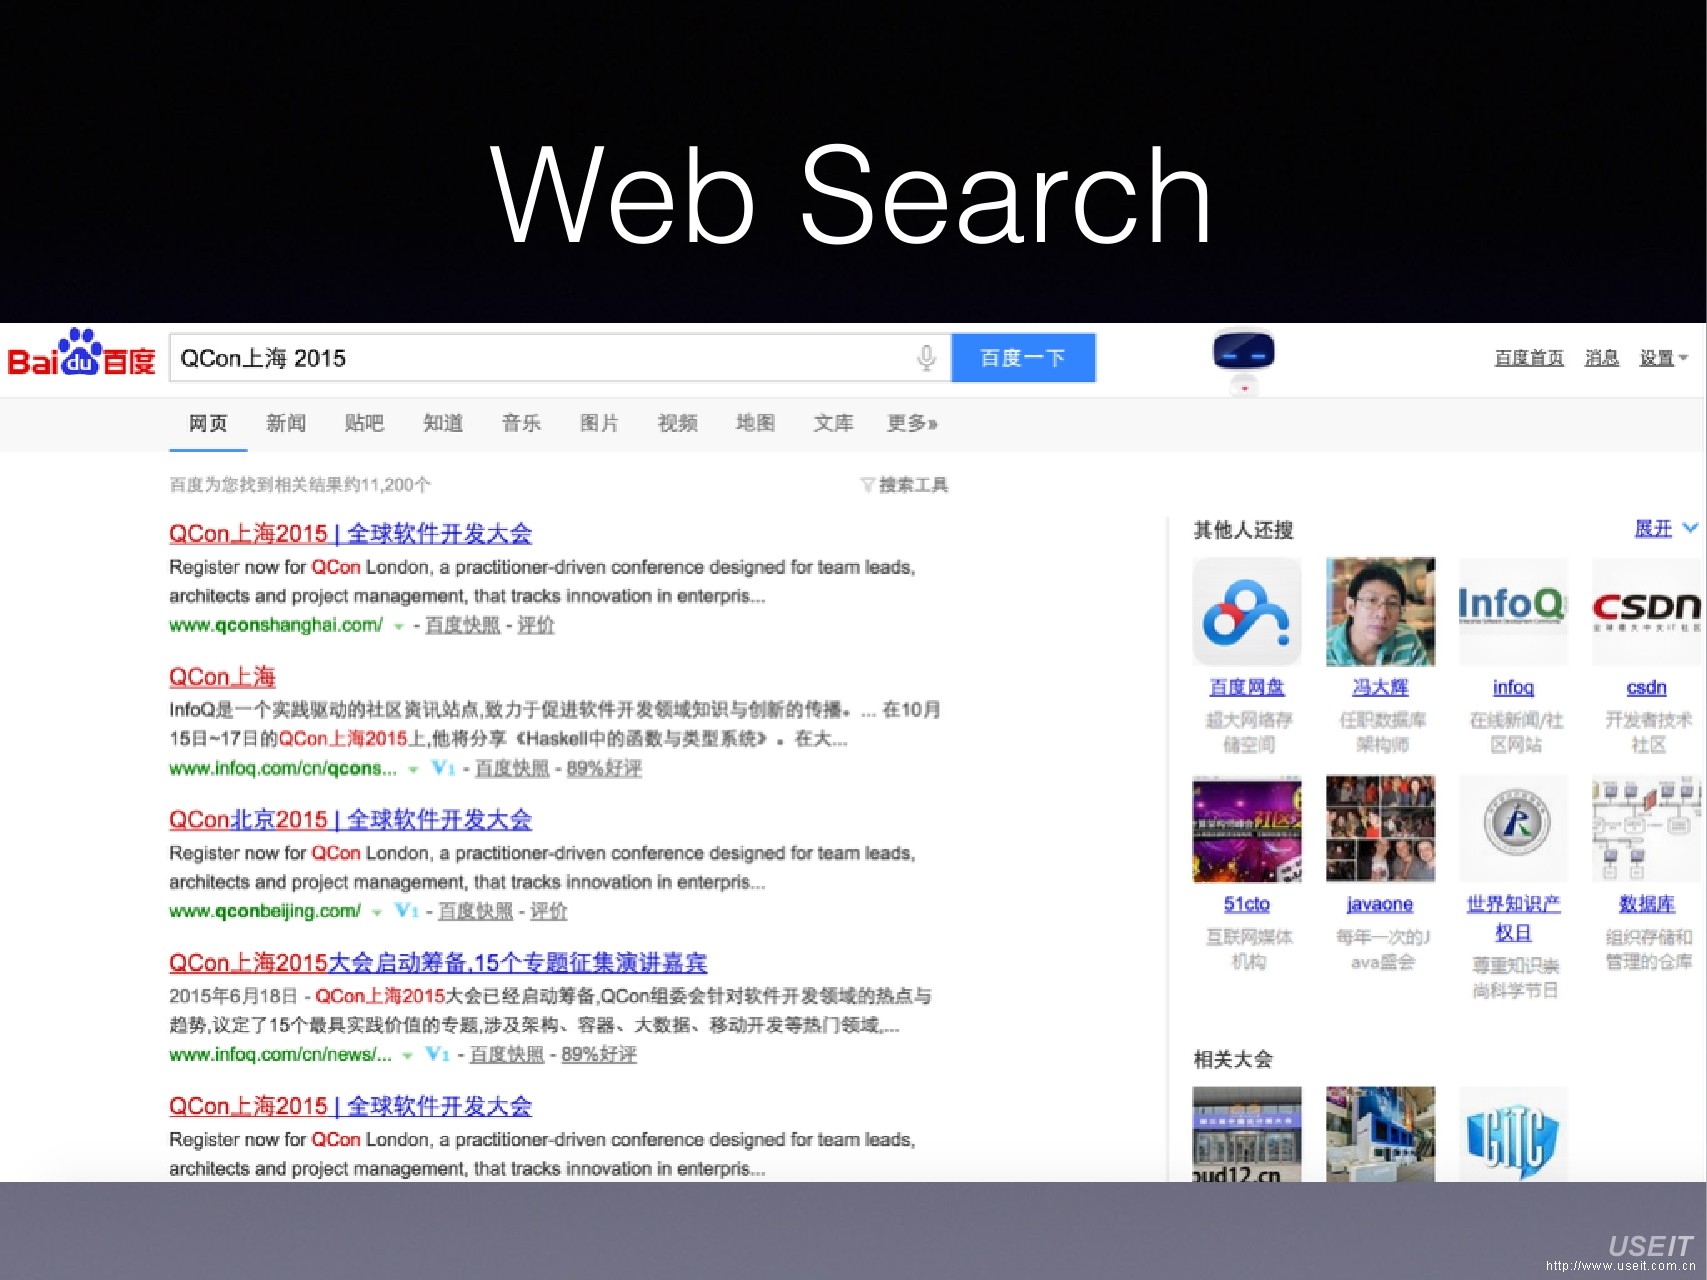Screen dimensions: 1707x1280
Task: Expand the dropdown arrow after www.infoq.com/cn/news
Action: click(407, 1056)
